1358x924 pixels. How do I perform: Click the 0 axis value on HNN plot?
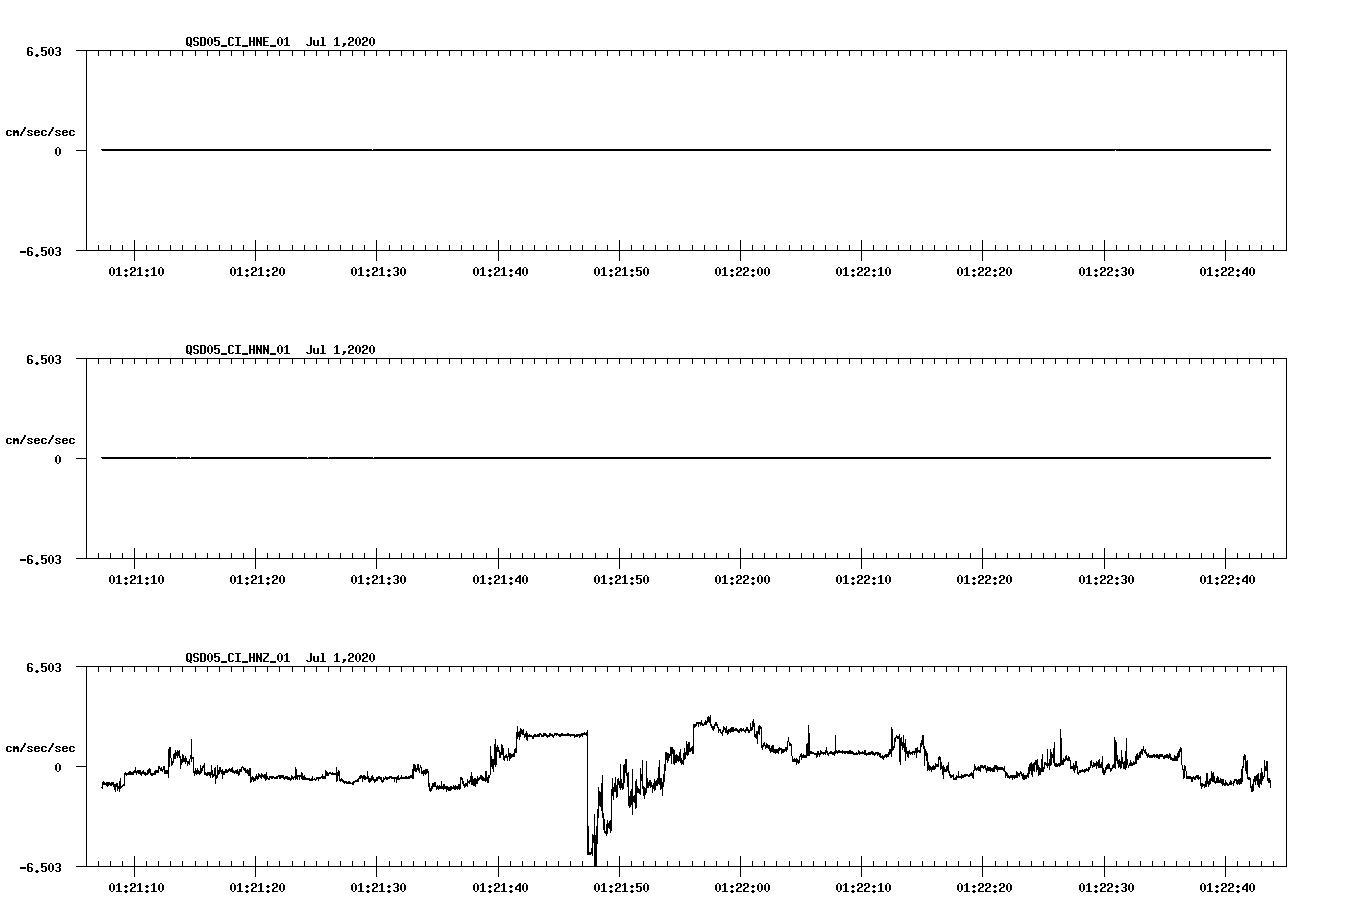point(58,460)
